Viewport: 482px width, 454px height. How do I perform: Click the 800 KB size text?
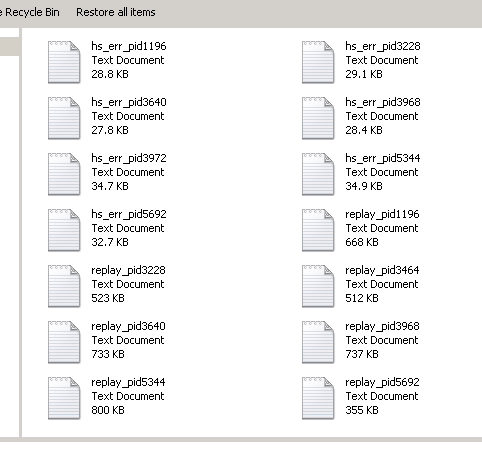point(108,410)
